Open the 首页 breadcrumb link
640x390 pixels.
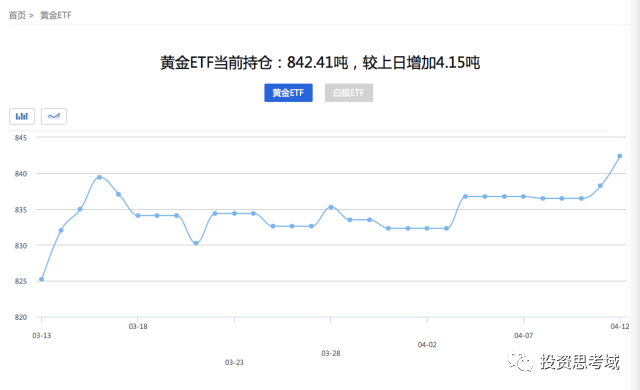[17, 16]
